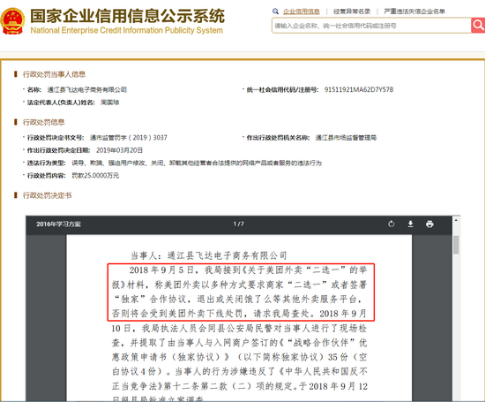
Task: Click the 统一社会信用代码/注册号 label
Action: pos(282,90)
